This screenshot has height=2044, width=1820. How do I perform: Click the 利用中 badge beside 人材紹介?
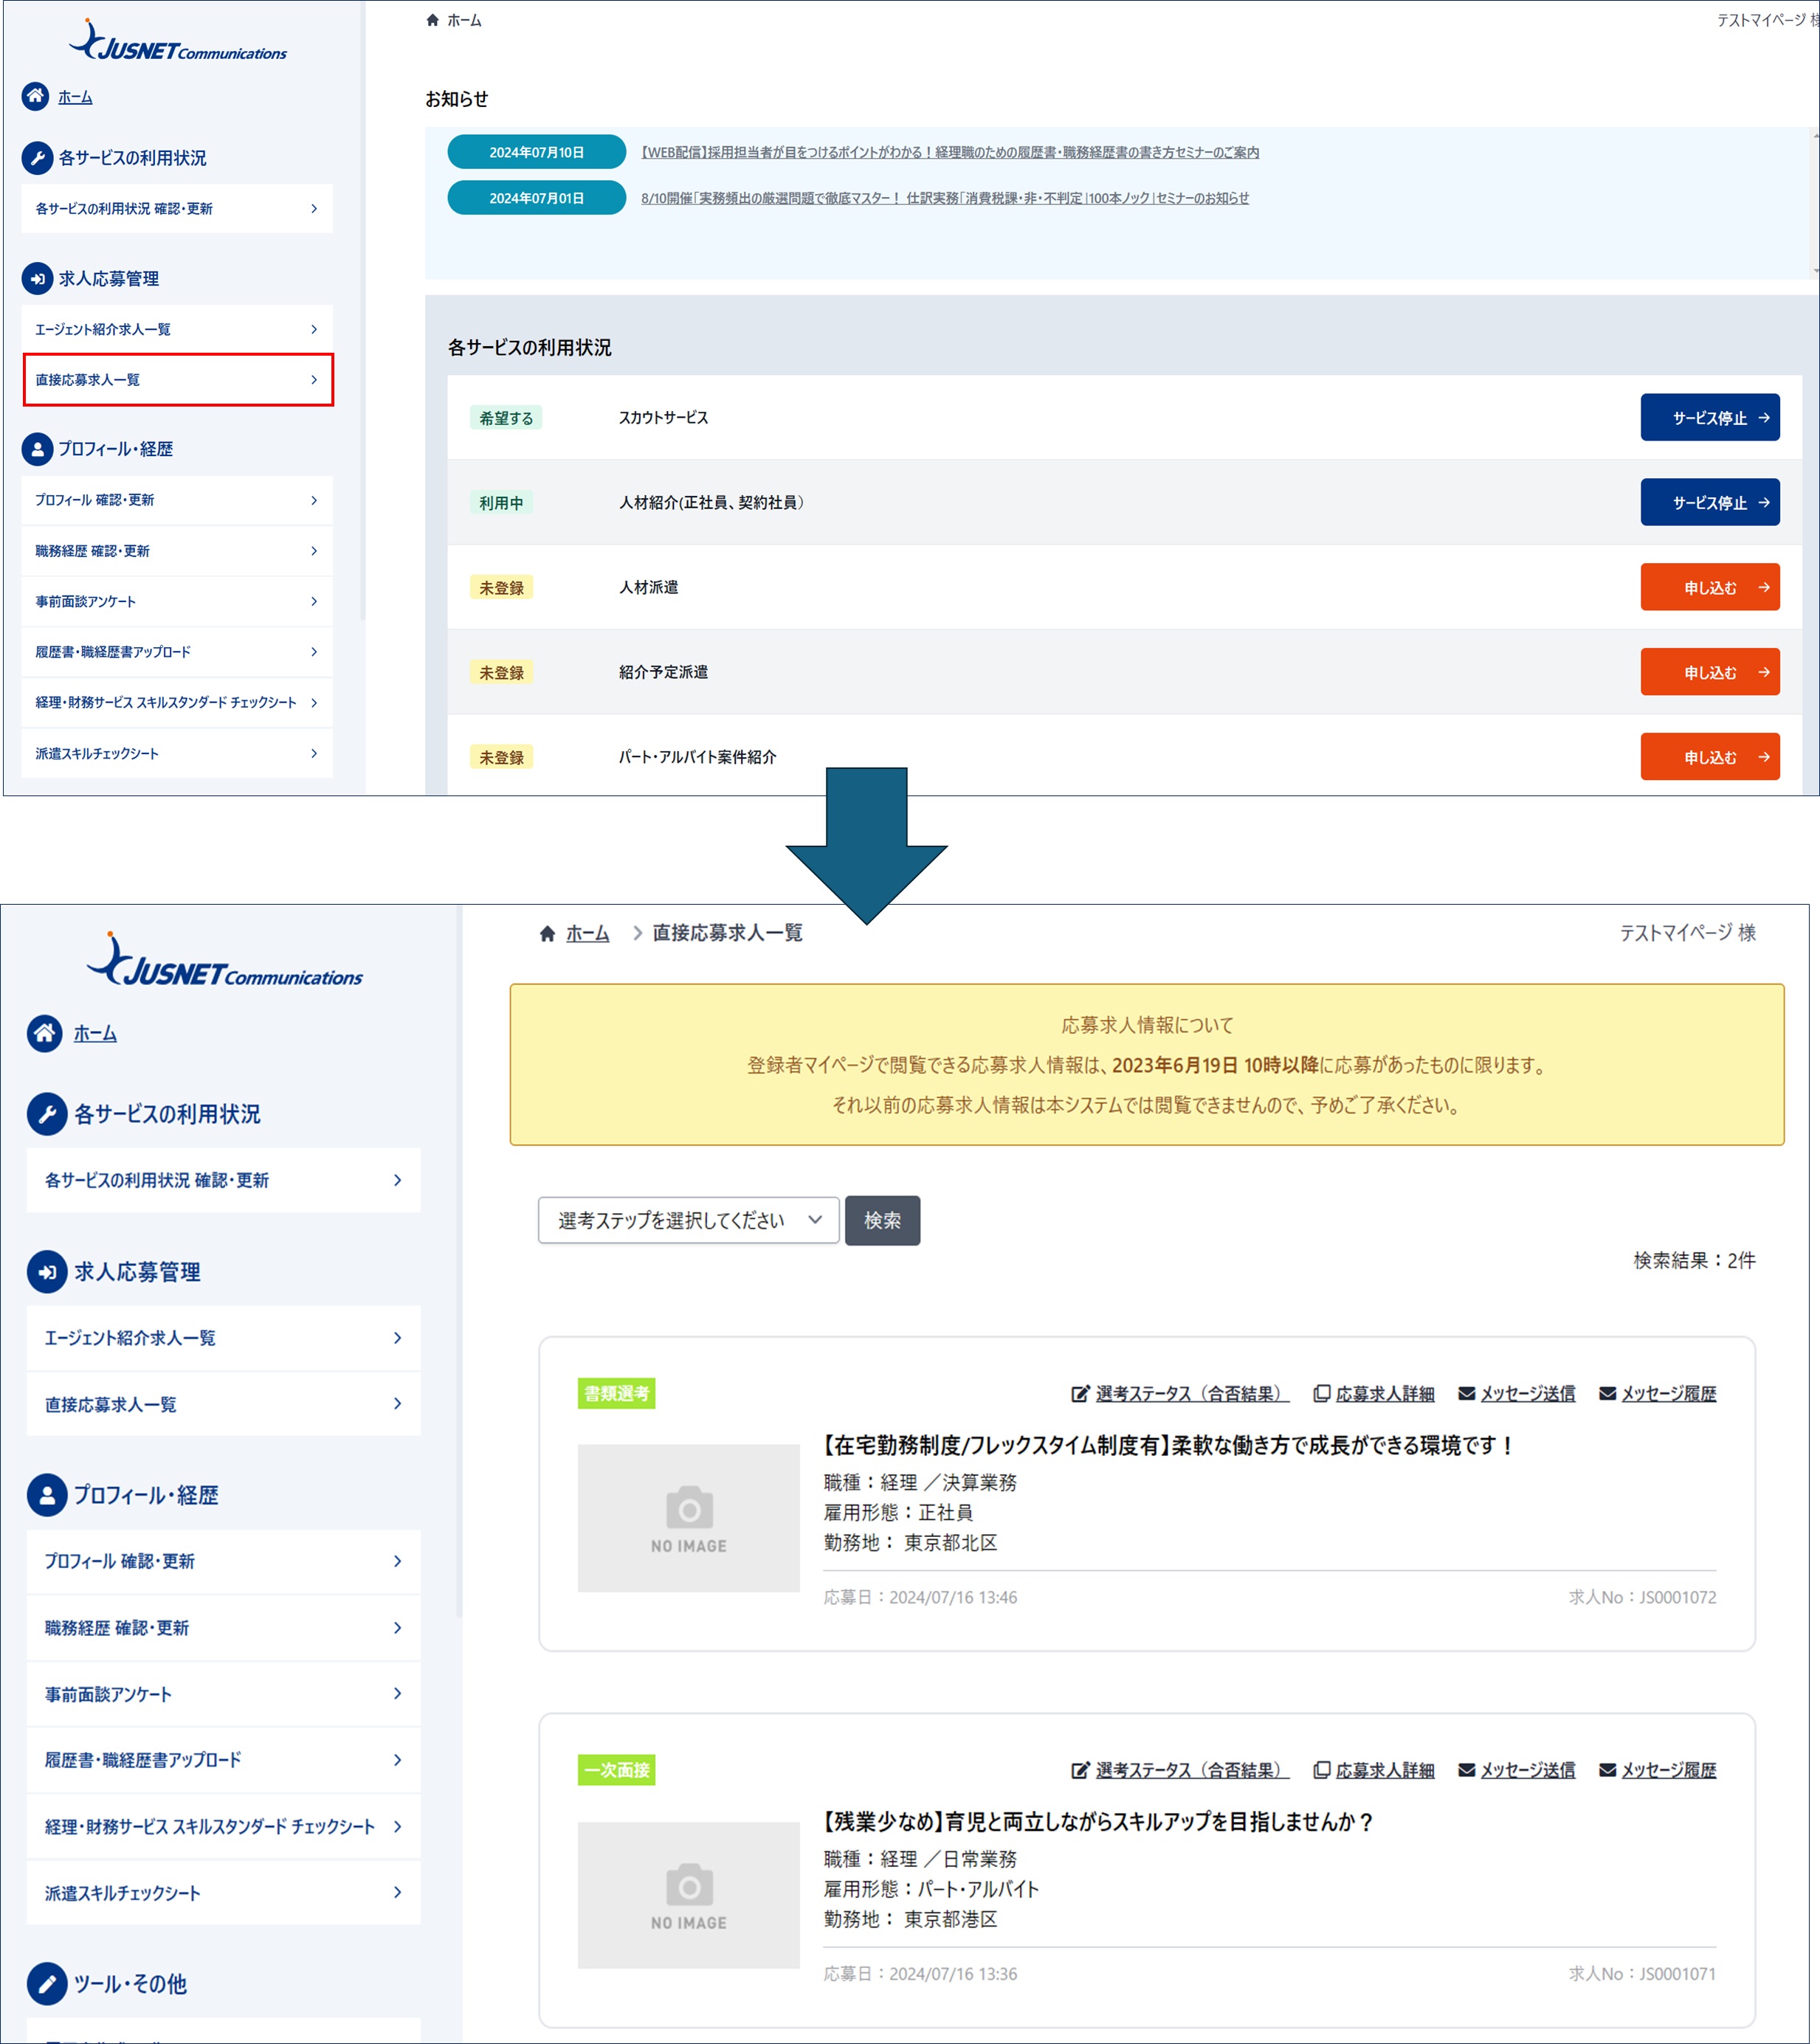click(x=501, y=503)
